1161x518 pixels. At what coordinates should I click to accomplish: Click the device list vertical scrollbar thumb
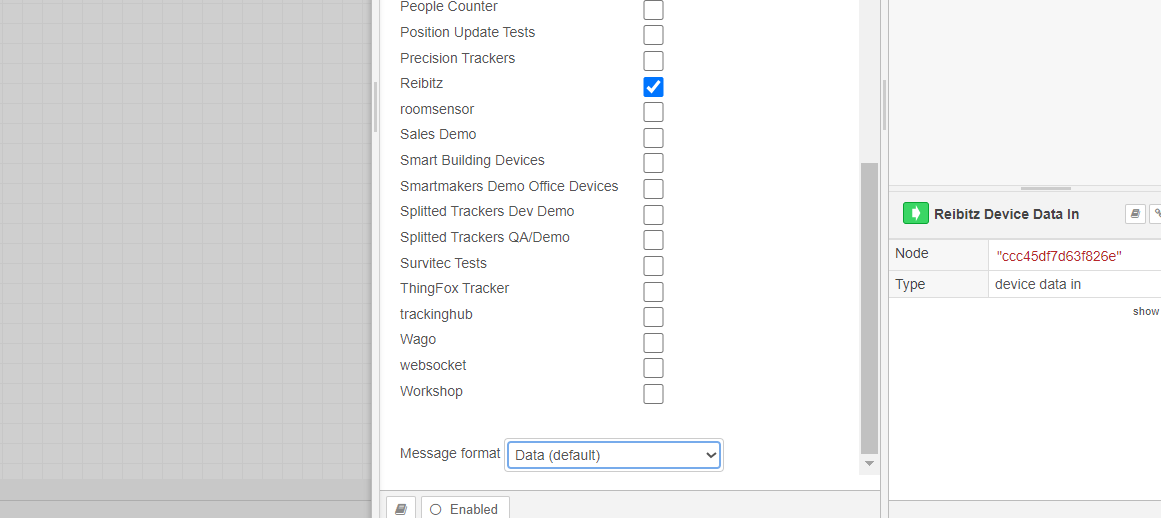[869, 305]
